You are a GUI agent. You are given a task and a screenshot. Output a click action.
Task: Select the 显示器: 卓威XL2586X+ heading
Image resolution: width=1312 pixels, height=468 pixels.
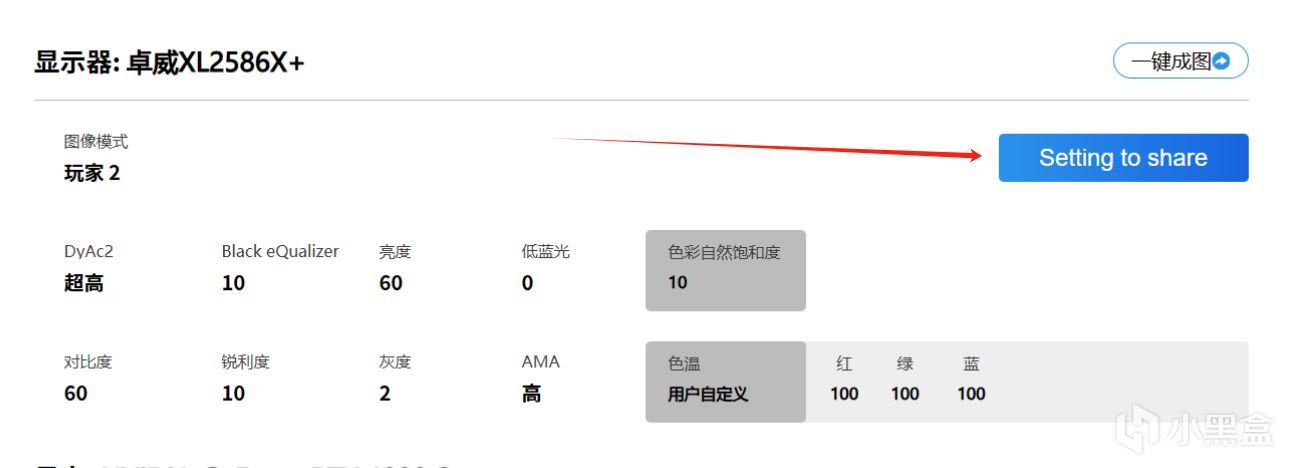pos(169,63)
